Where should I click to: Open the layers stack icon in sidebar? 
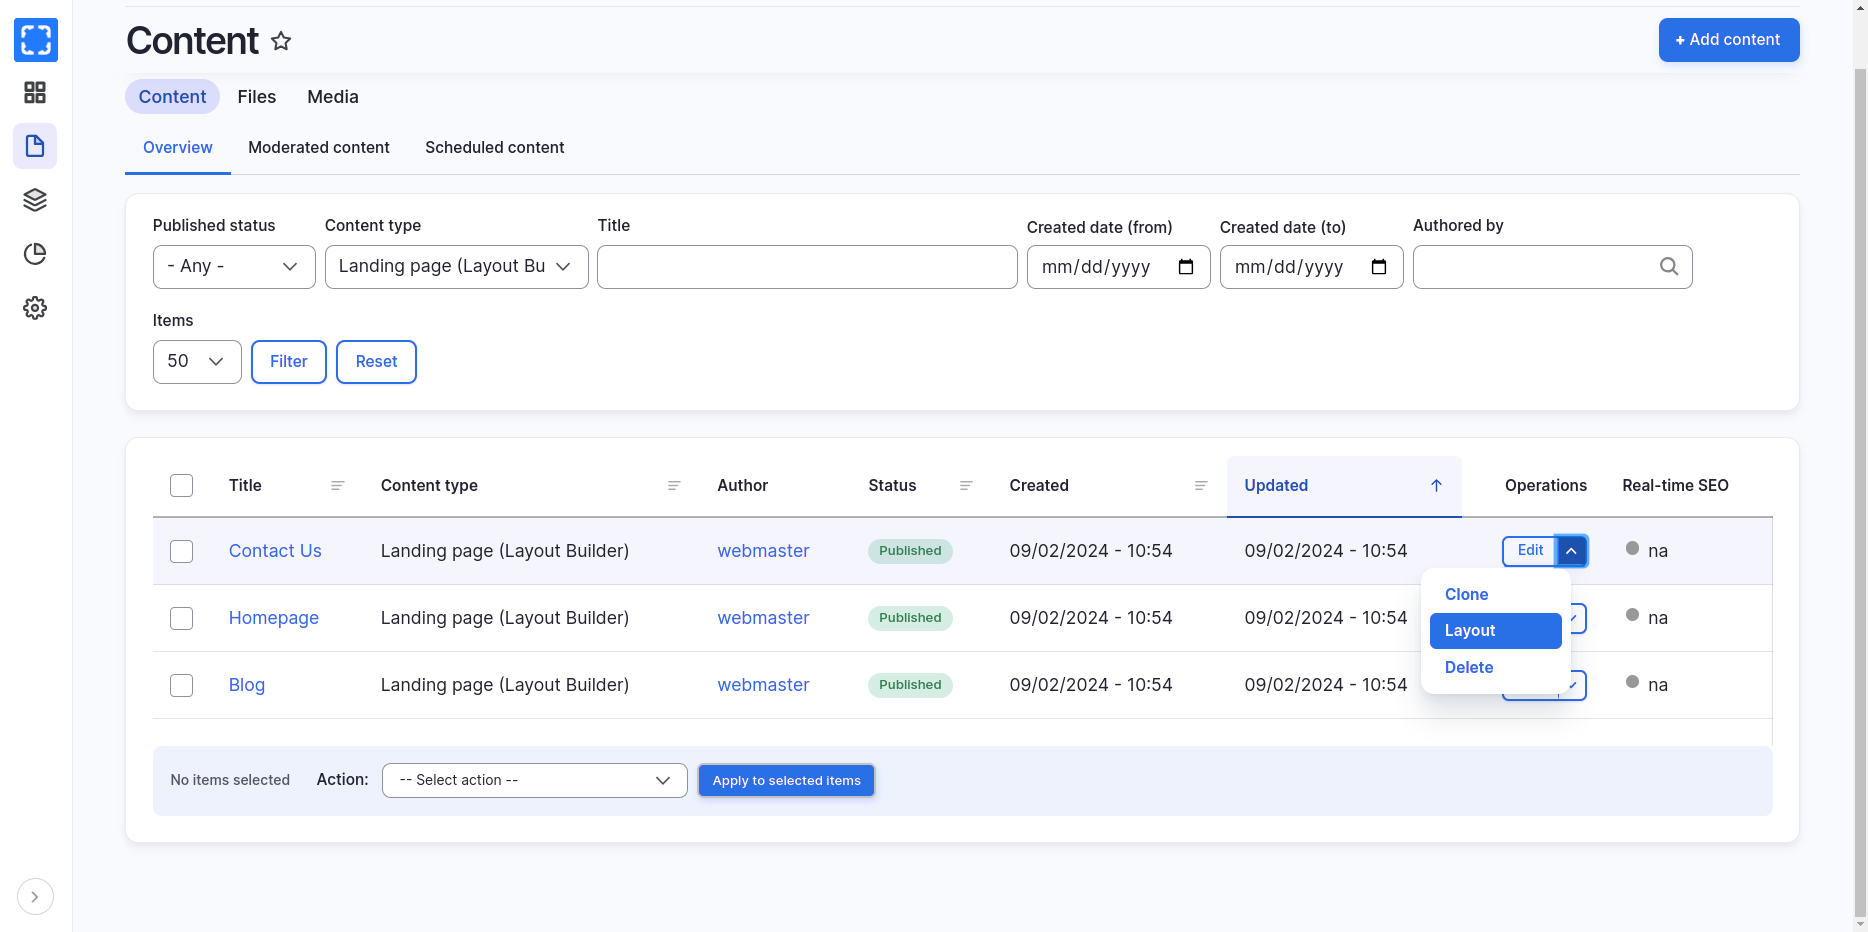[35, 200]
